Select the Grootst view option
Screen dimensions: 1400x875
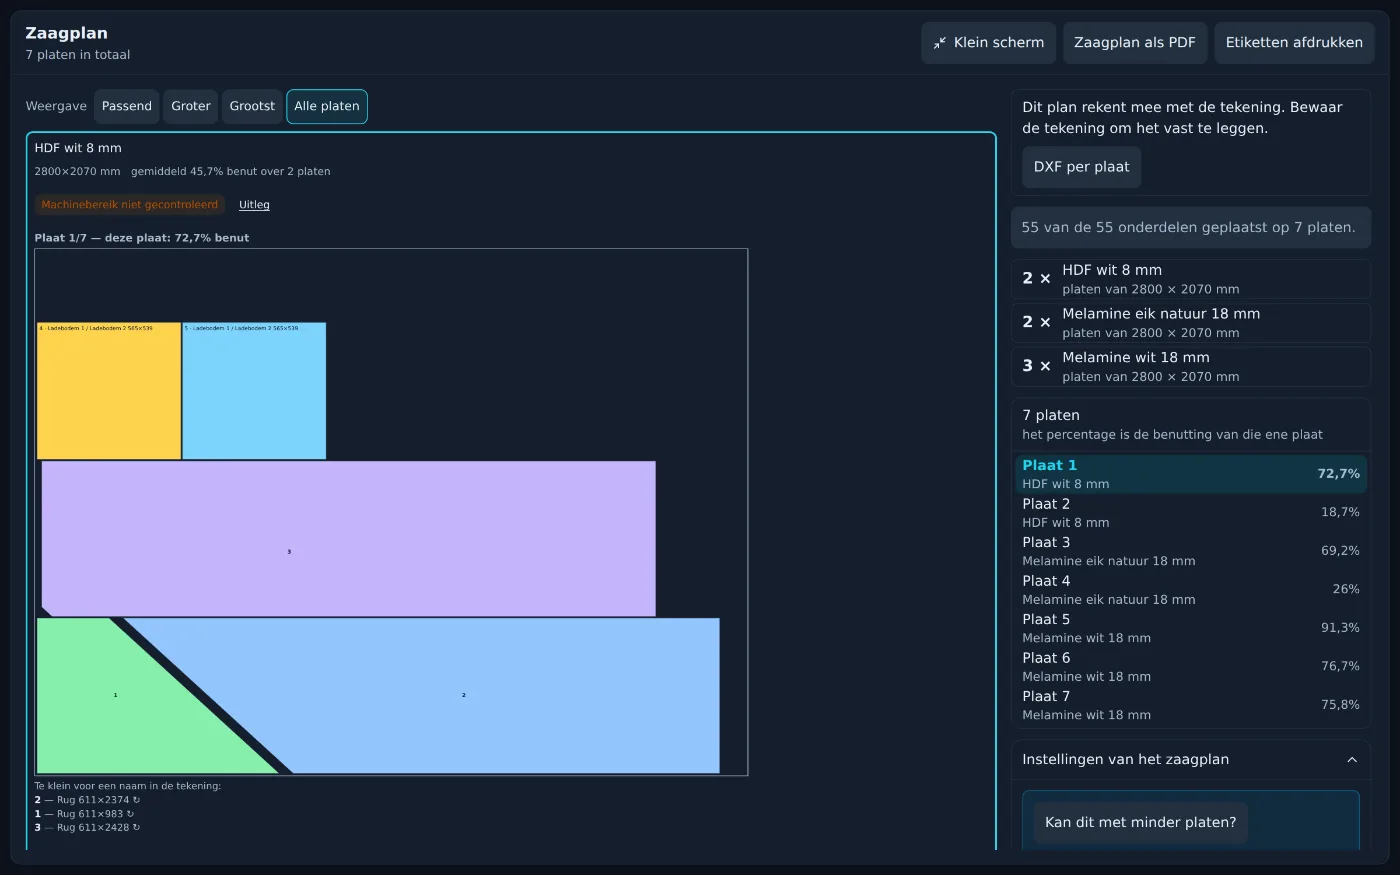[252, 106]
